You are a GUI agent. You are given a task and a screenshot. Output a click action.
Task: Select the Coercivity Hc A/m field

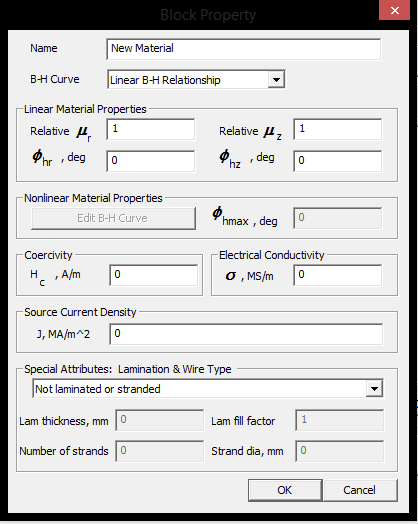(x=154, y=275)
